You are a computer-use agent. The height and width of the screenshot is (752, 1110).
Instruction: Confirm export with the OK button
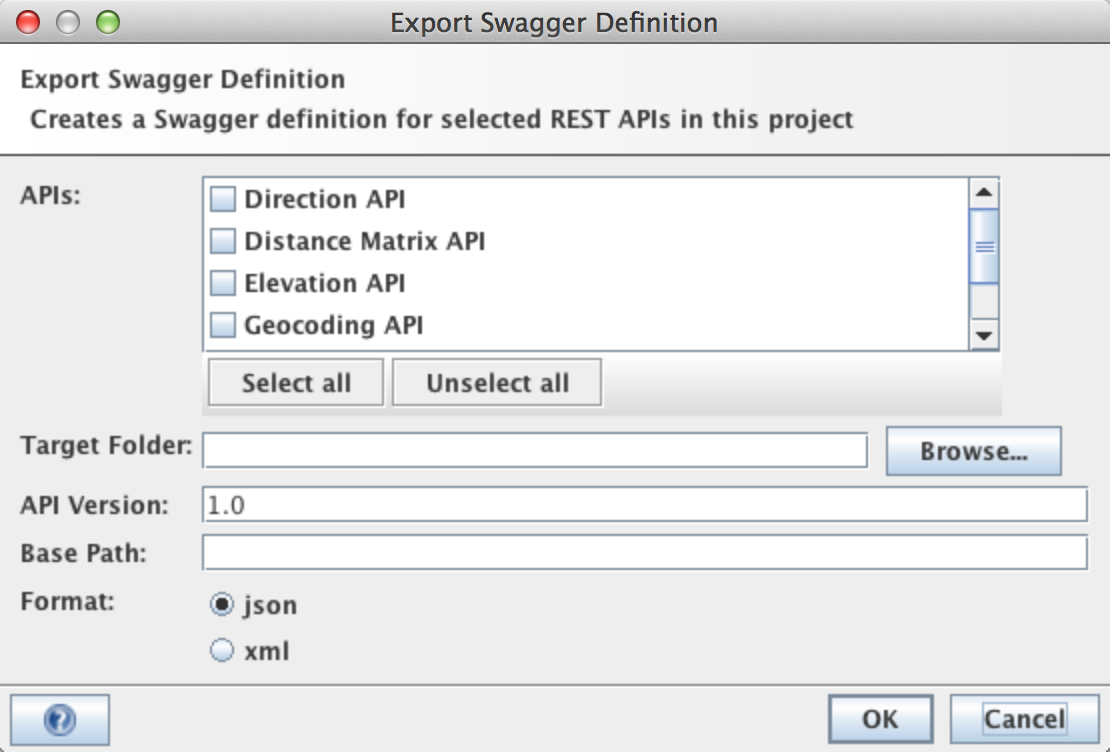coord(880,719)
